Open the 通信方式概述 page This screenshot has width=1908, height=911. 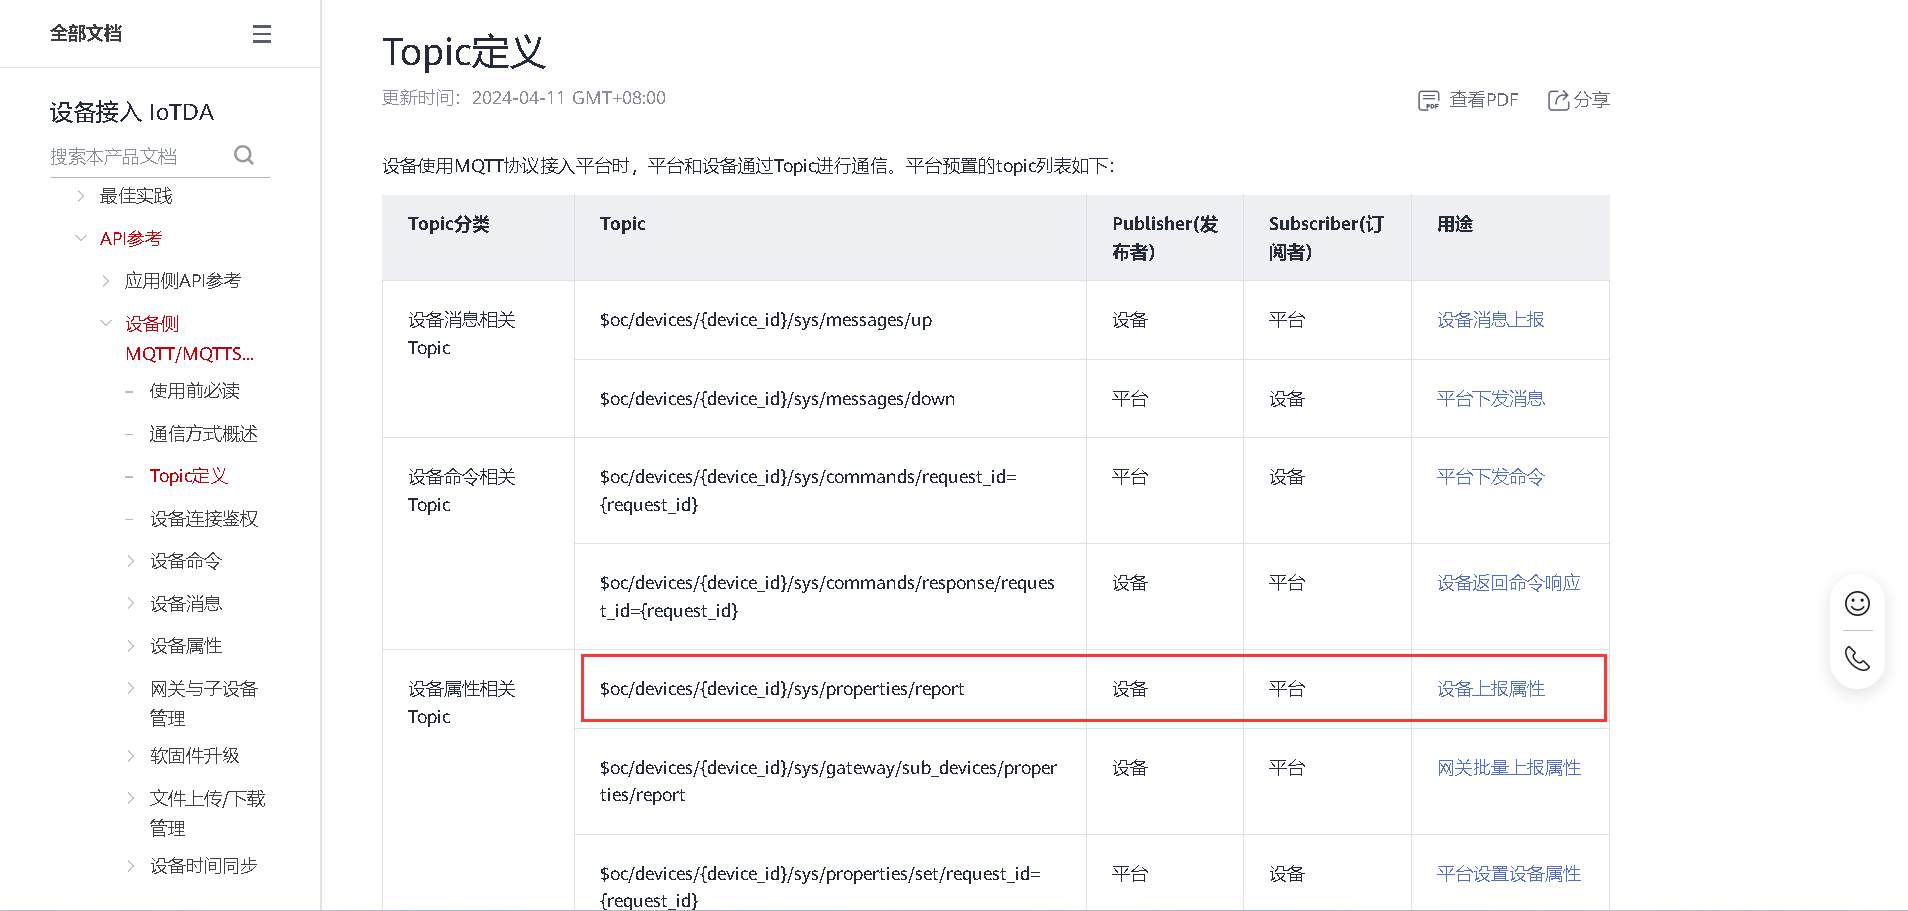[x=204, y=434]
